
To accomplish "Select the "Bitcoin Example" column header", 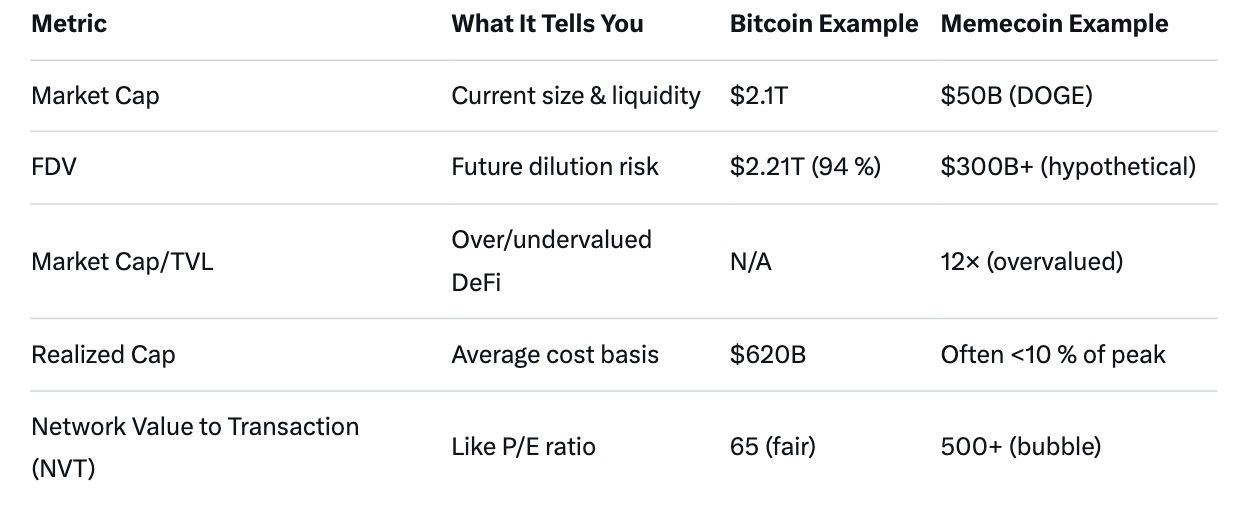I will point(824,24).
